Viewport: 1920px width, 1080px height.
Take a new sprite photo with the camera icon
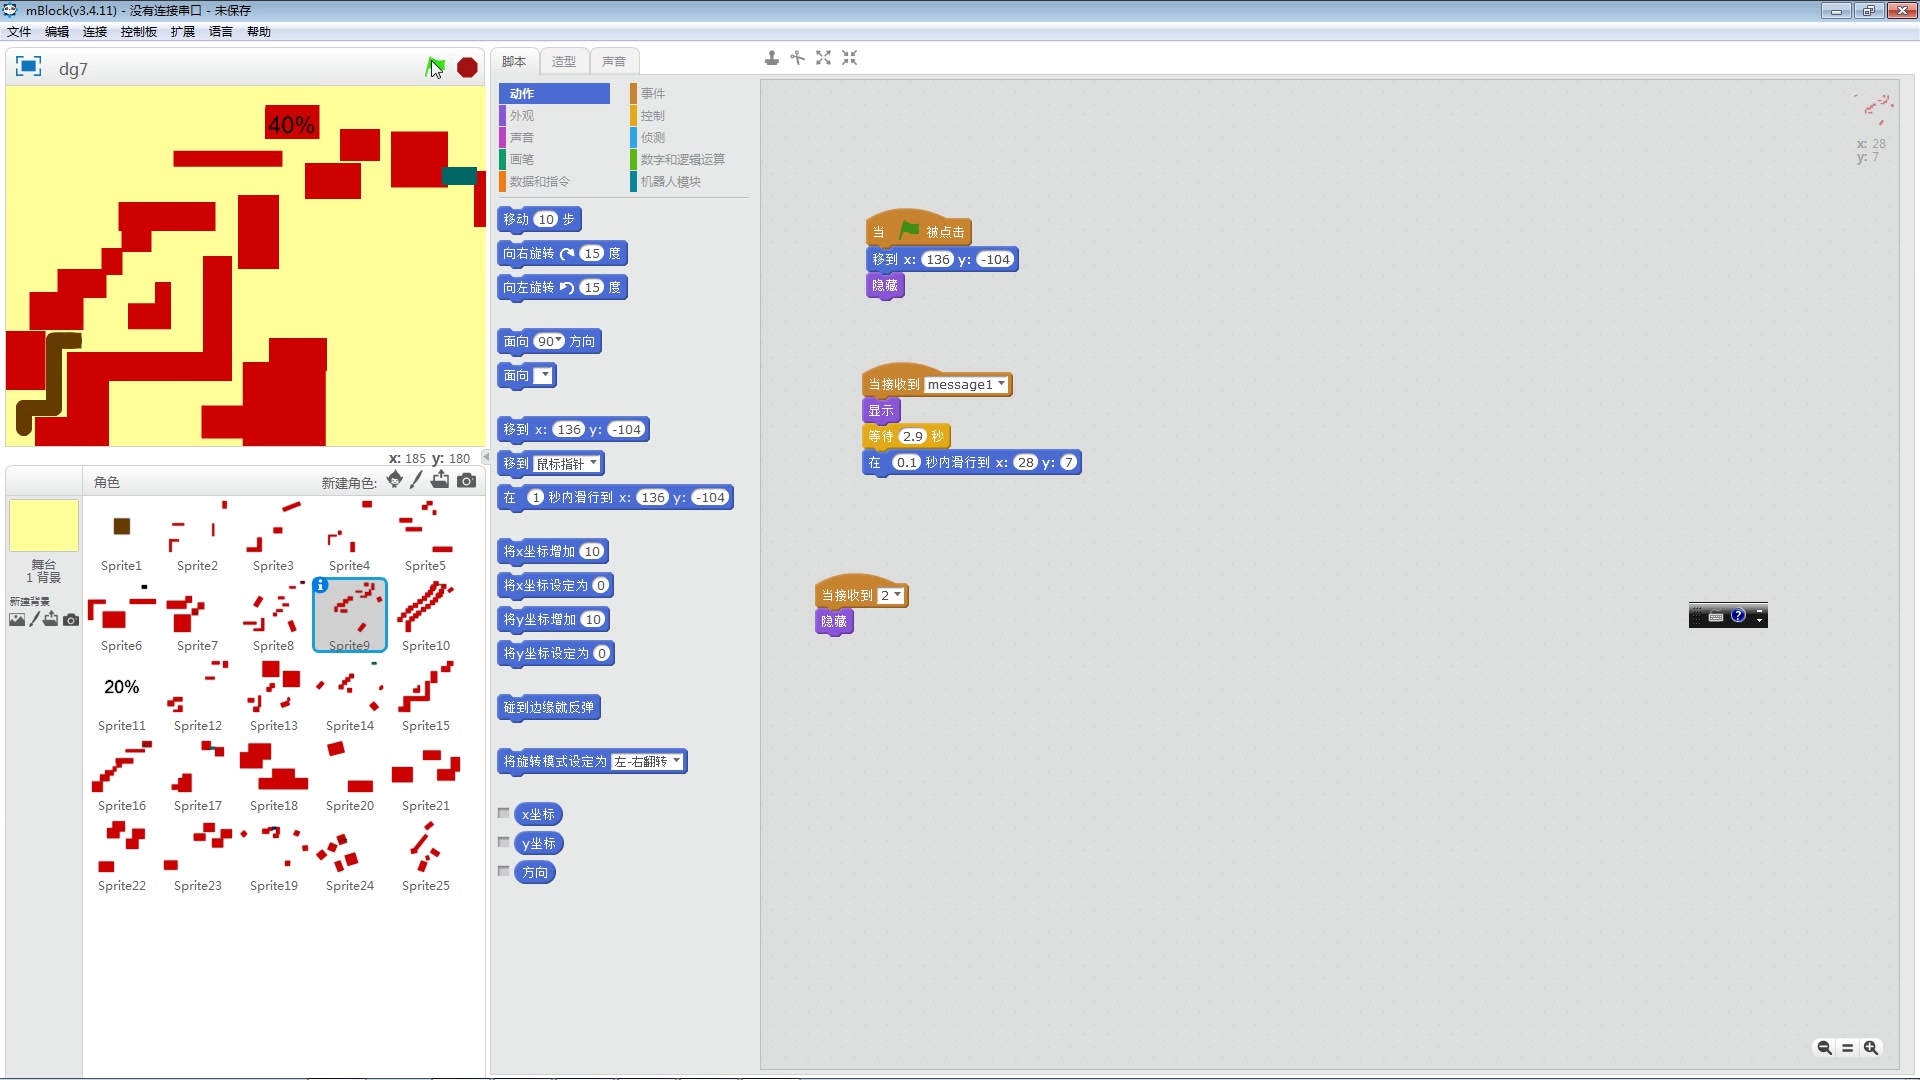pos(467,480)
